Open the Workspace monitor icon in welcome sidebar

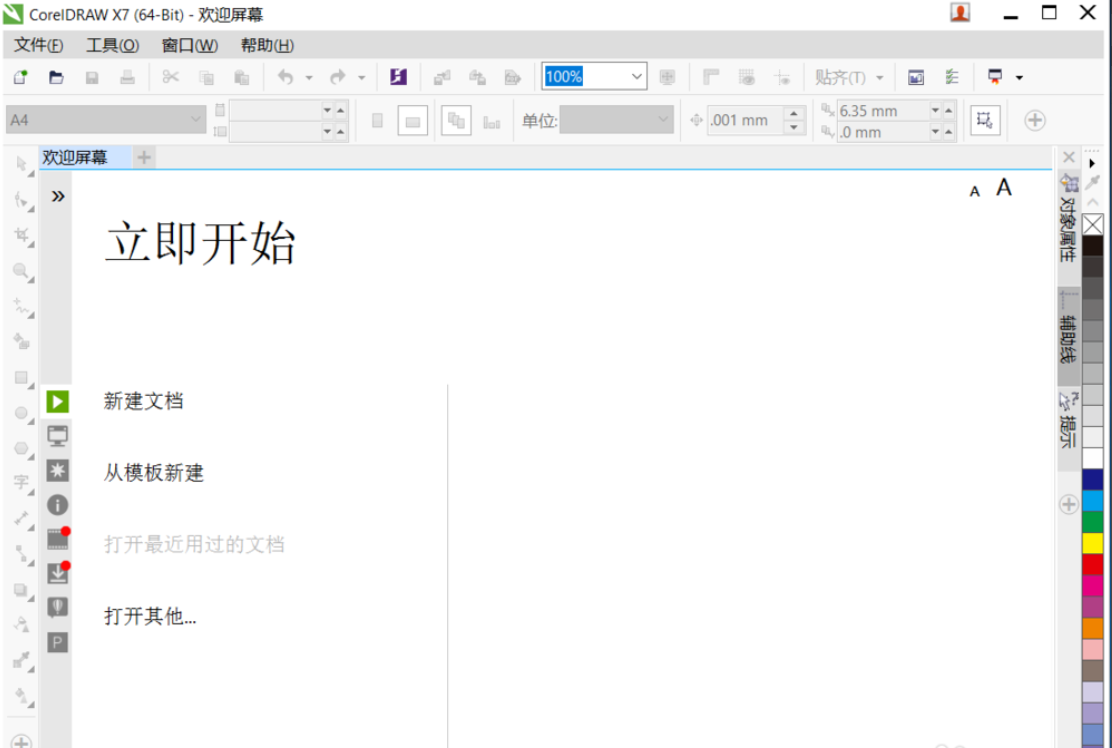click(58, 435)
